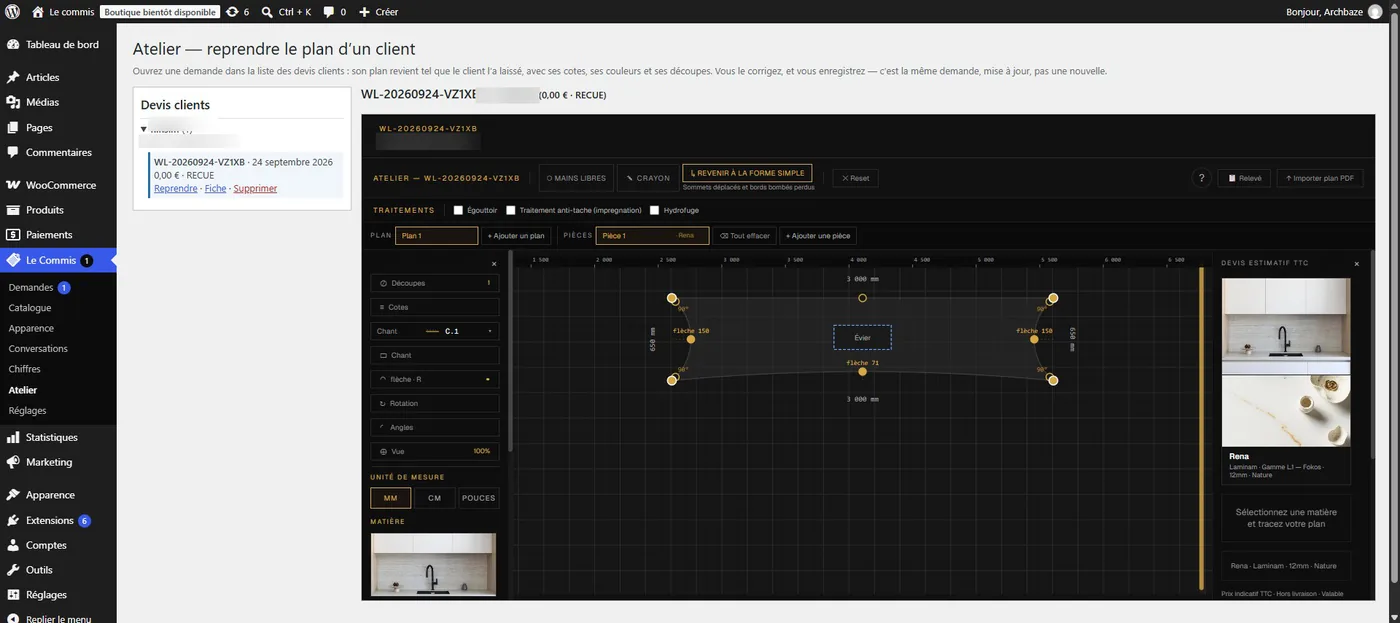1400x623 pixels.
Task: Close the left tools panel
Action: coord(494,263)
